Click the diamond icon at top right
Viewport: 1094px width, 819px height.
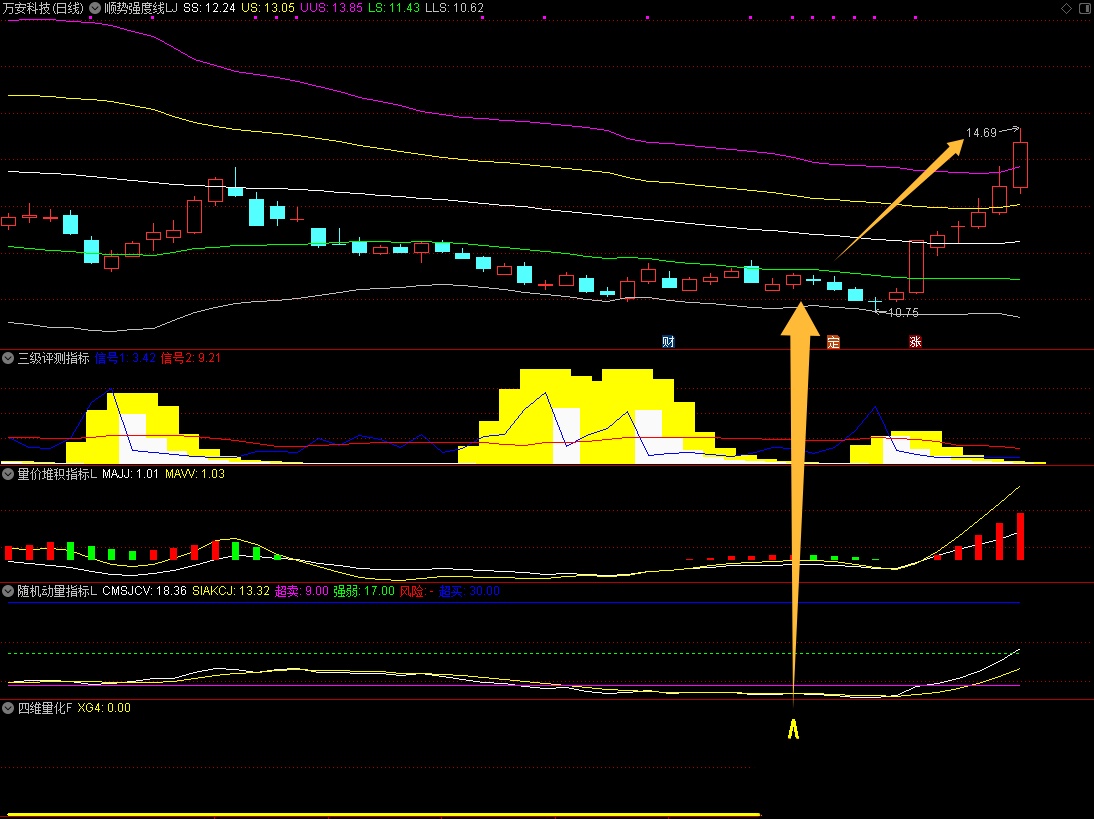point(1066,7)
